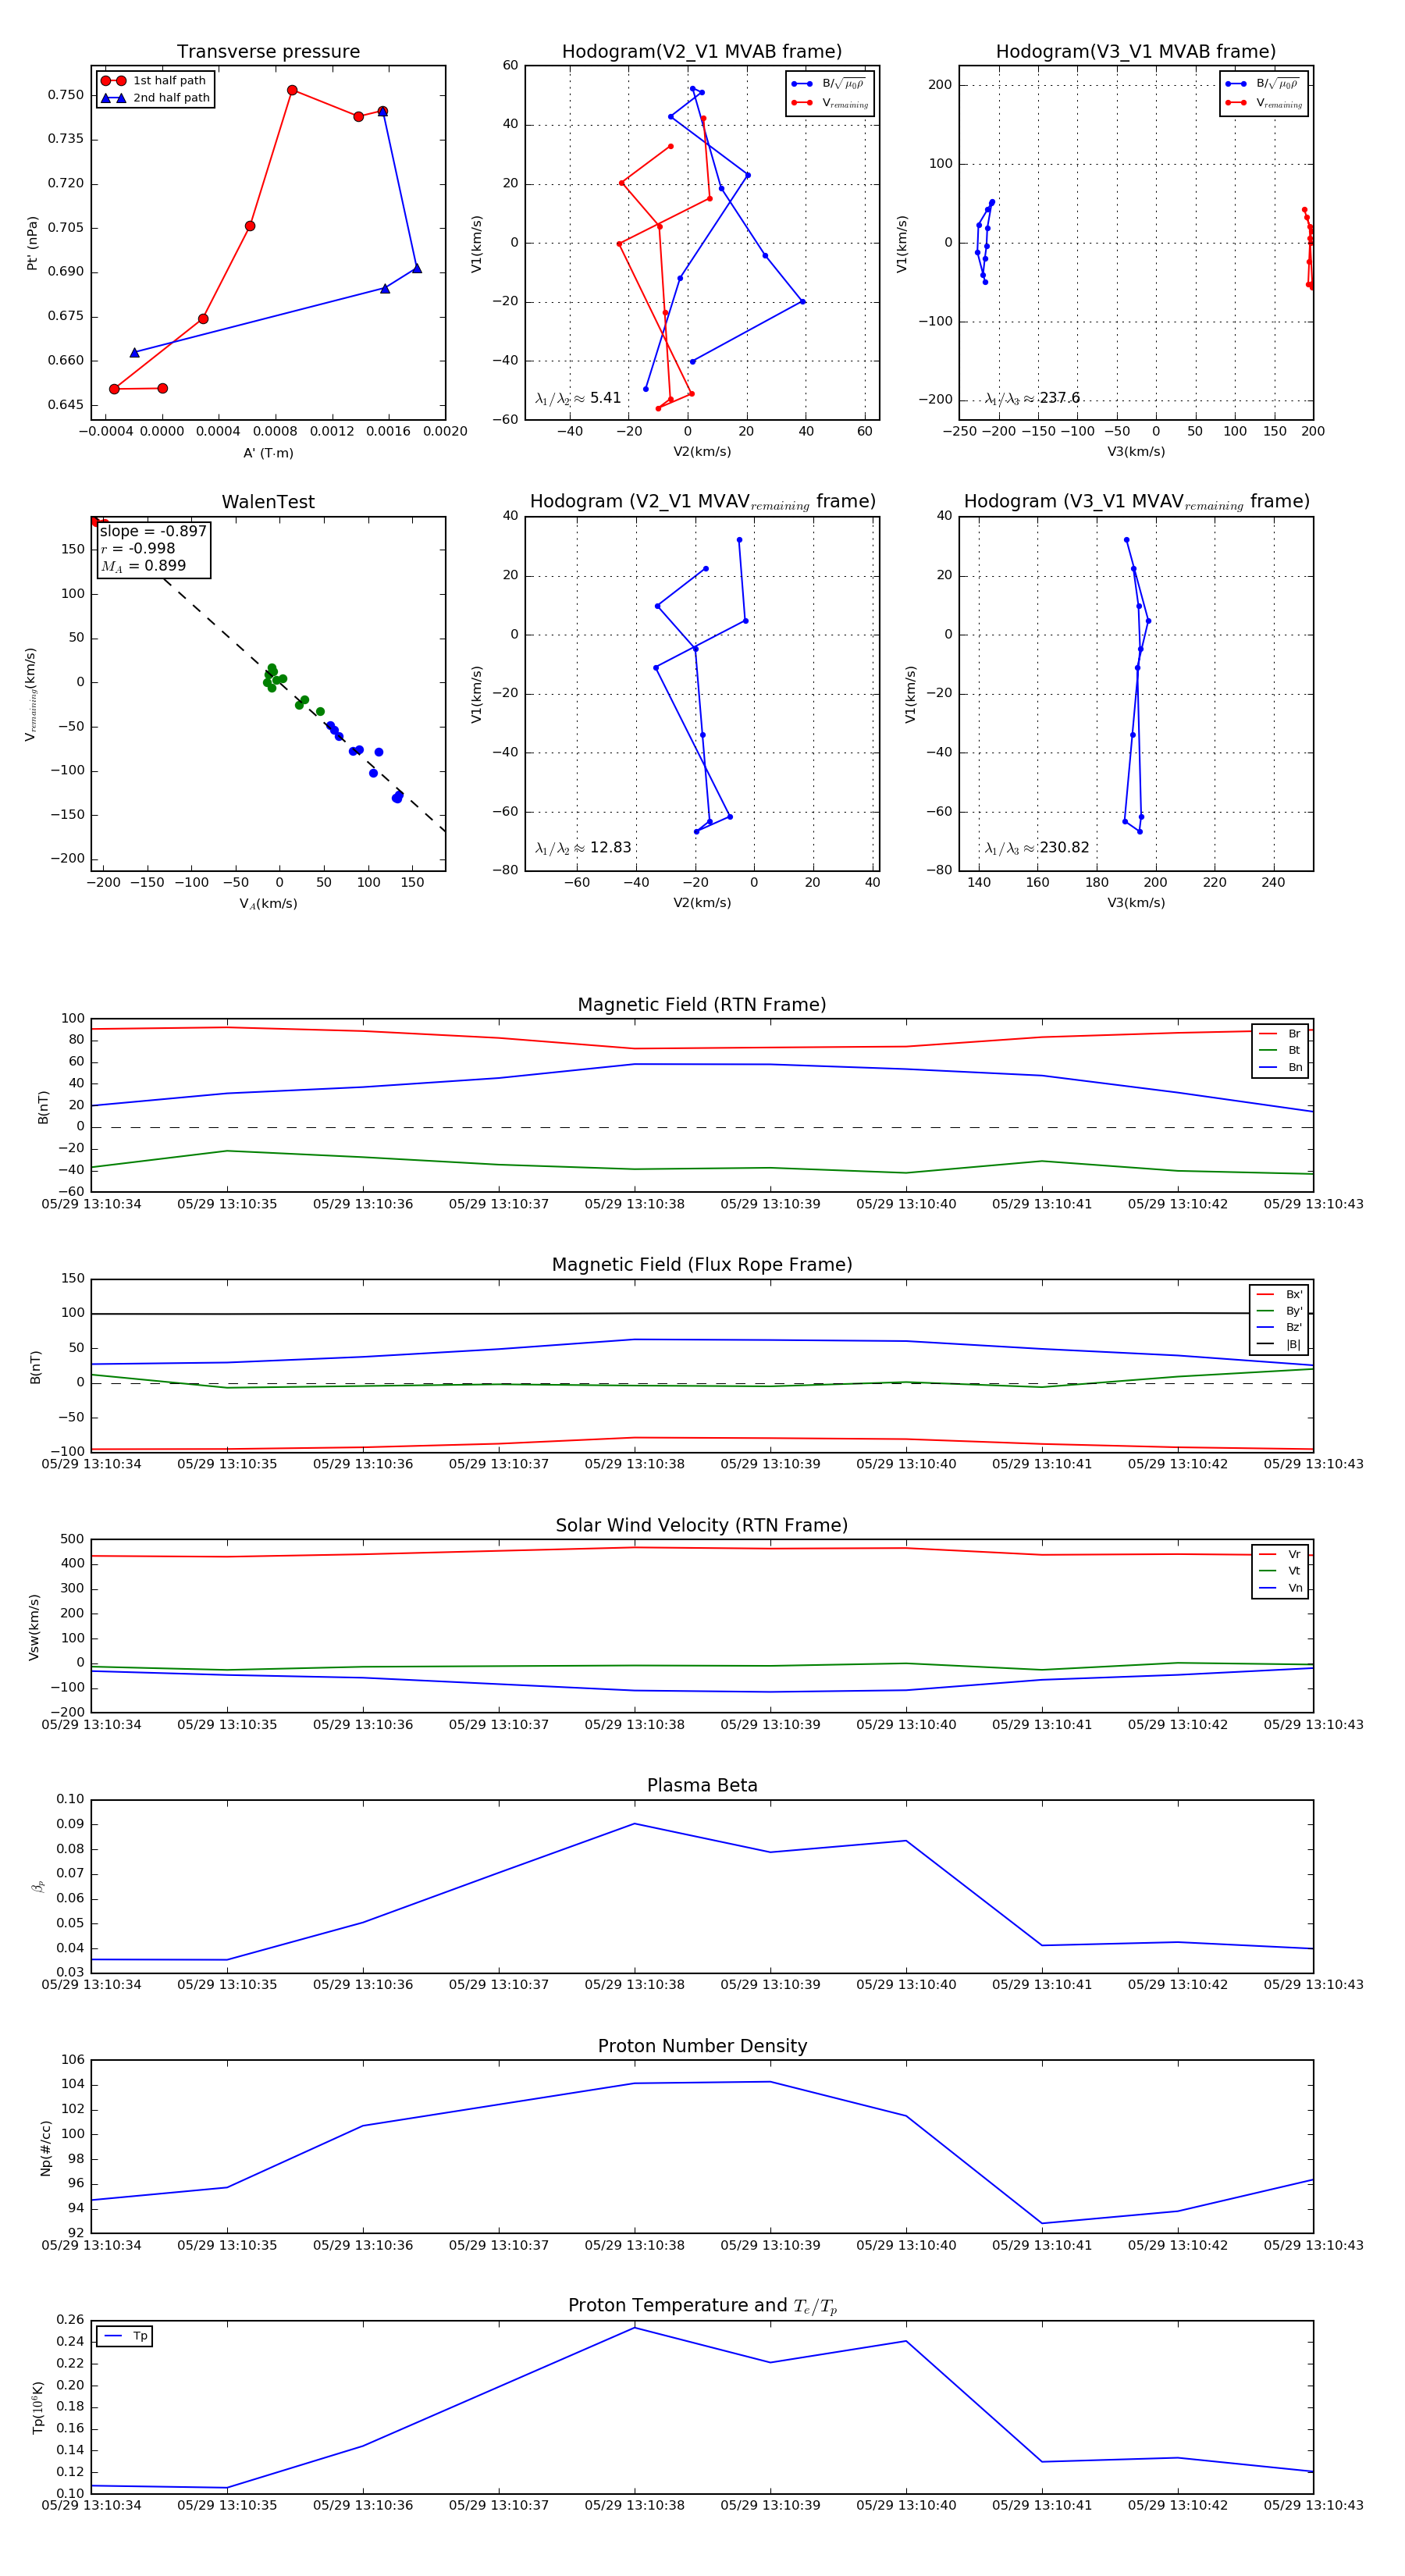Viewport: 1405px width, 2576px height.
Task: Click the V_remaining(km/s) y-axis label on WalenTest
Action: 31,694
